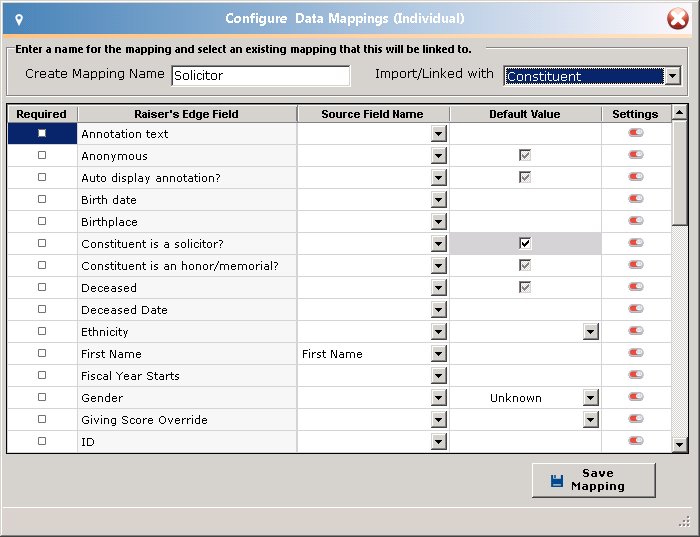Mark Birthplace field as Required
The width and height of the screenshot is (700, 537).
42,221
